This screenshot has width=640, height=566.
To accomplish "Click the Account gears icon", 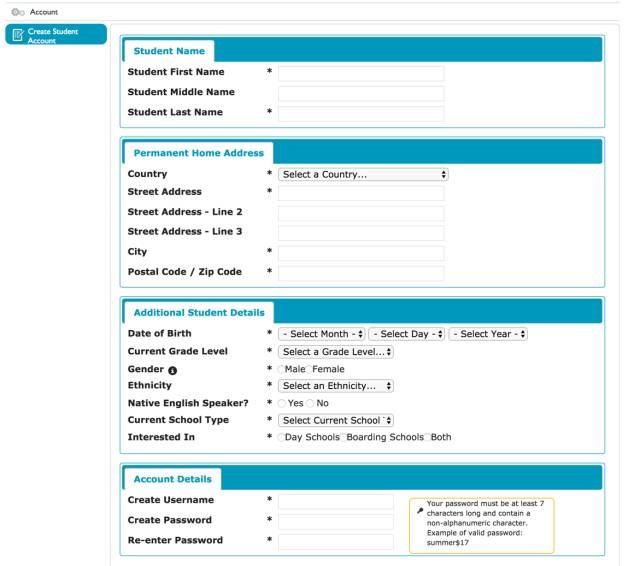I will click(17, 12).
